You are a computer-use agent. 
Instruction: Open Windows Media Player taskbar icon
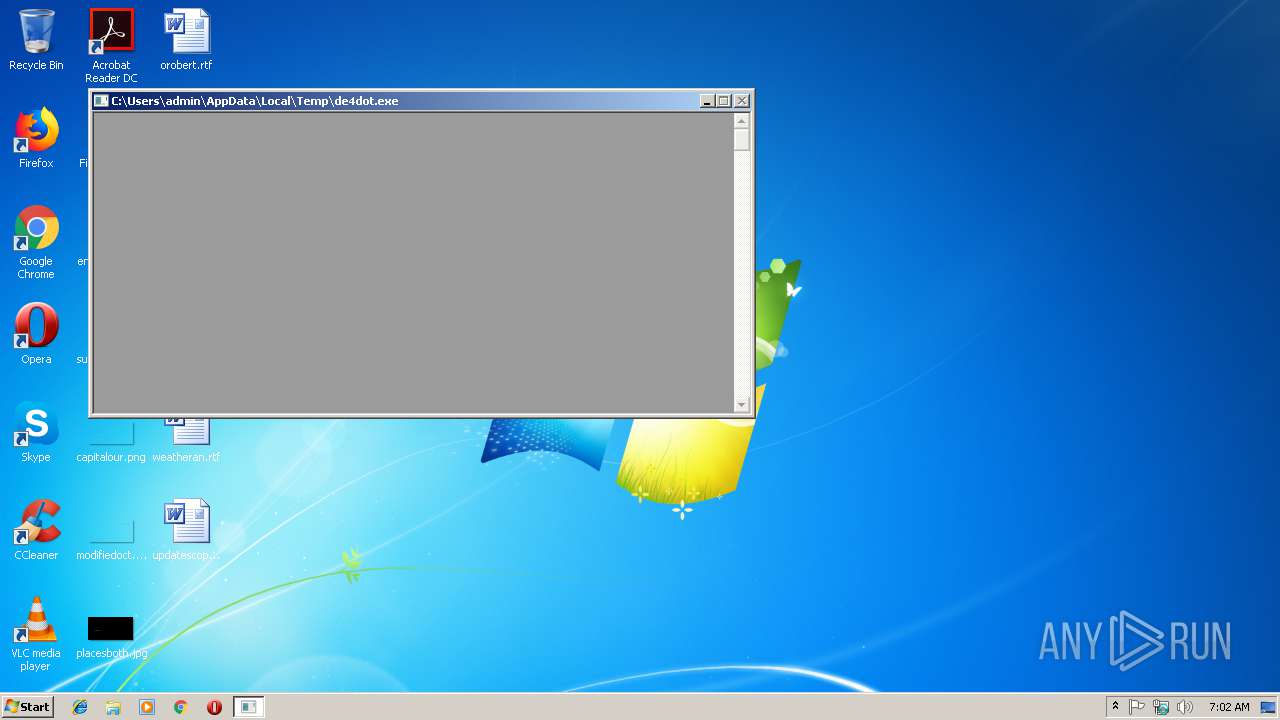pyautogui.click(x=147, y=707)
